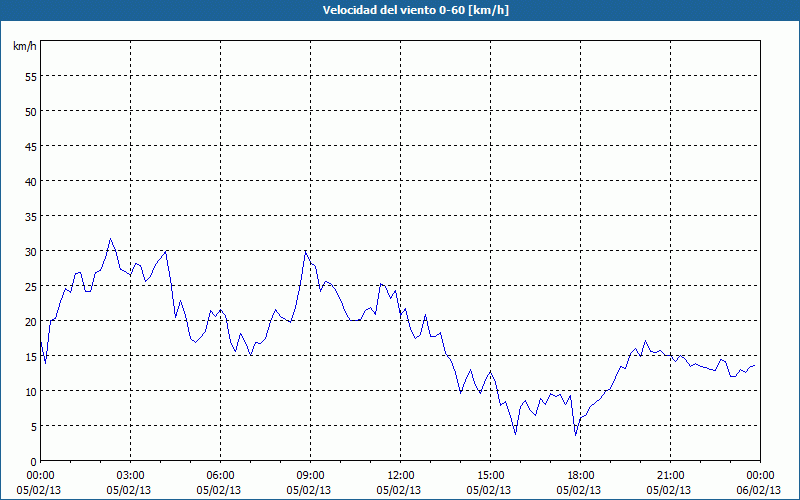
Task: Click the chart title 'Velocidad del viento 0-60 [km/h]'
Action: click(x=415, y=10)
